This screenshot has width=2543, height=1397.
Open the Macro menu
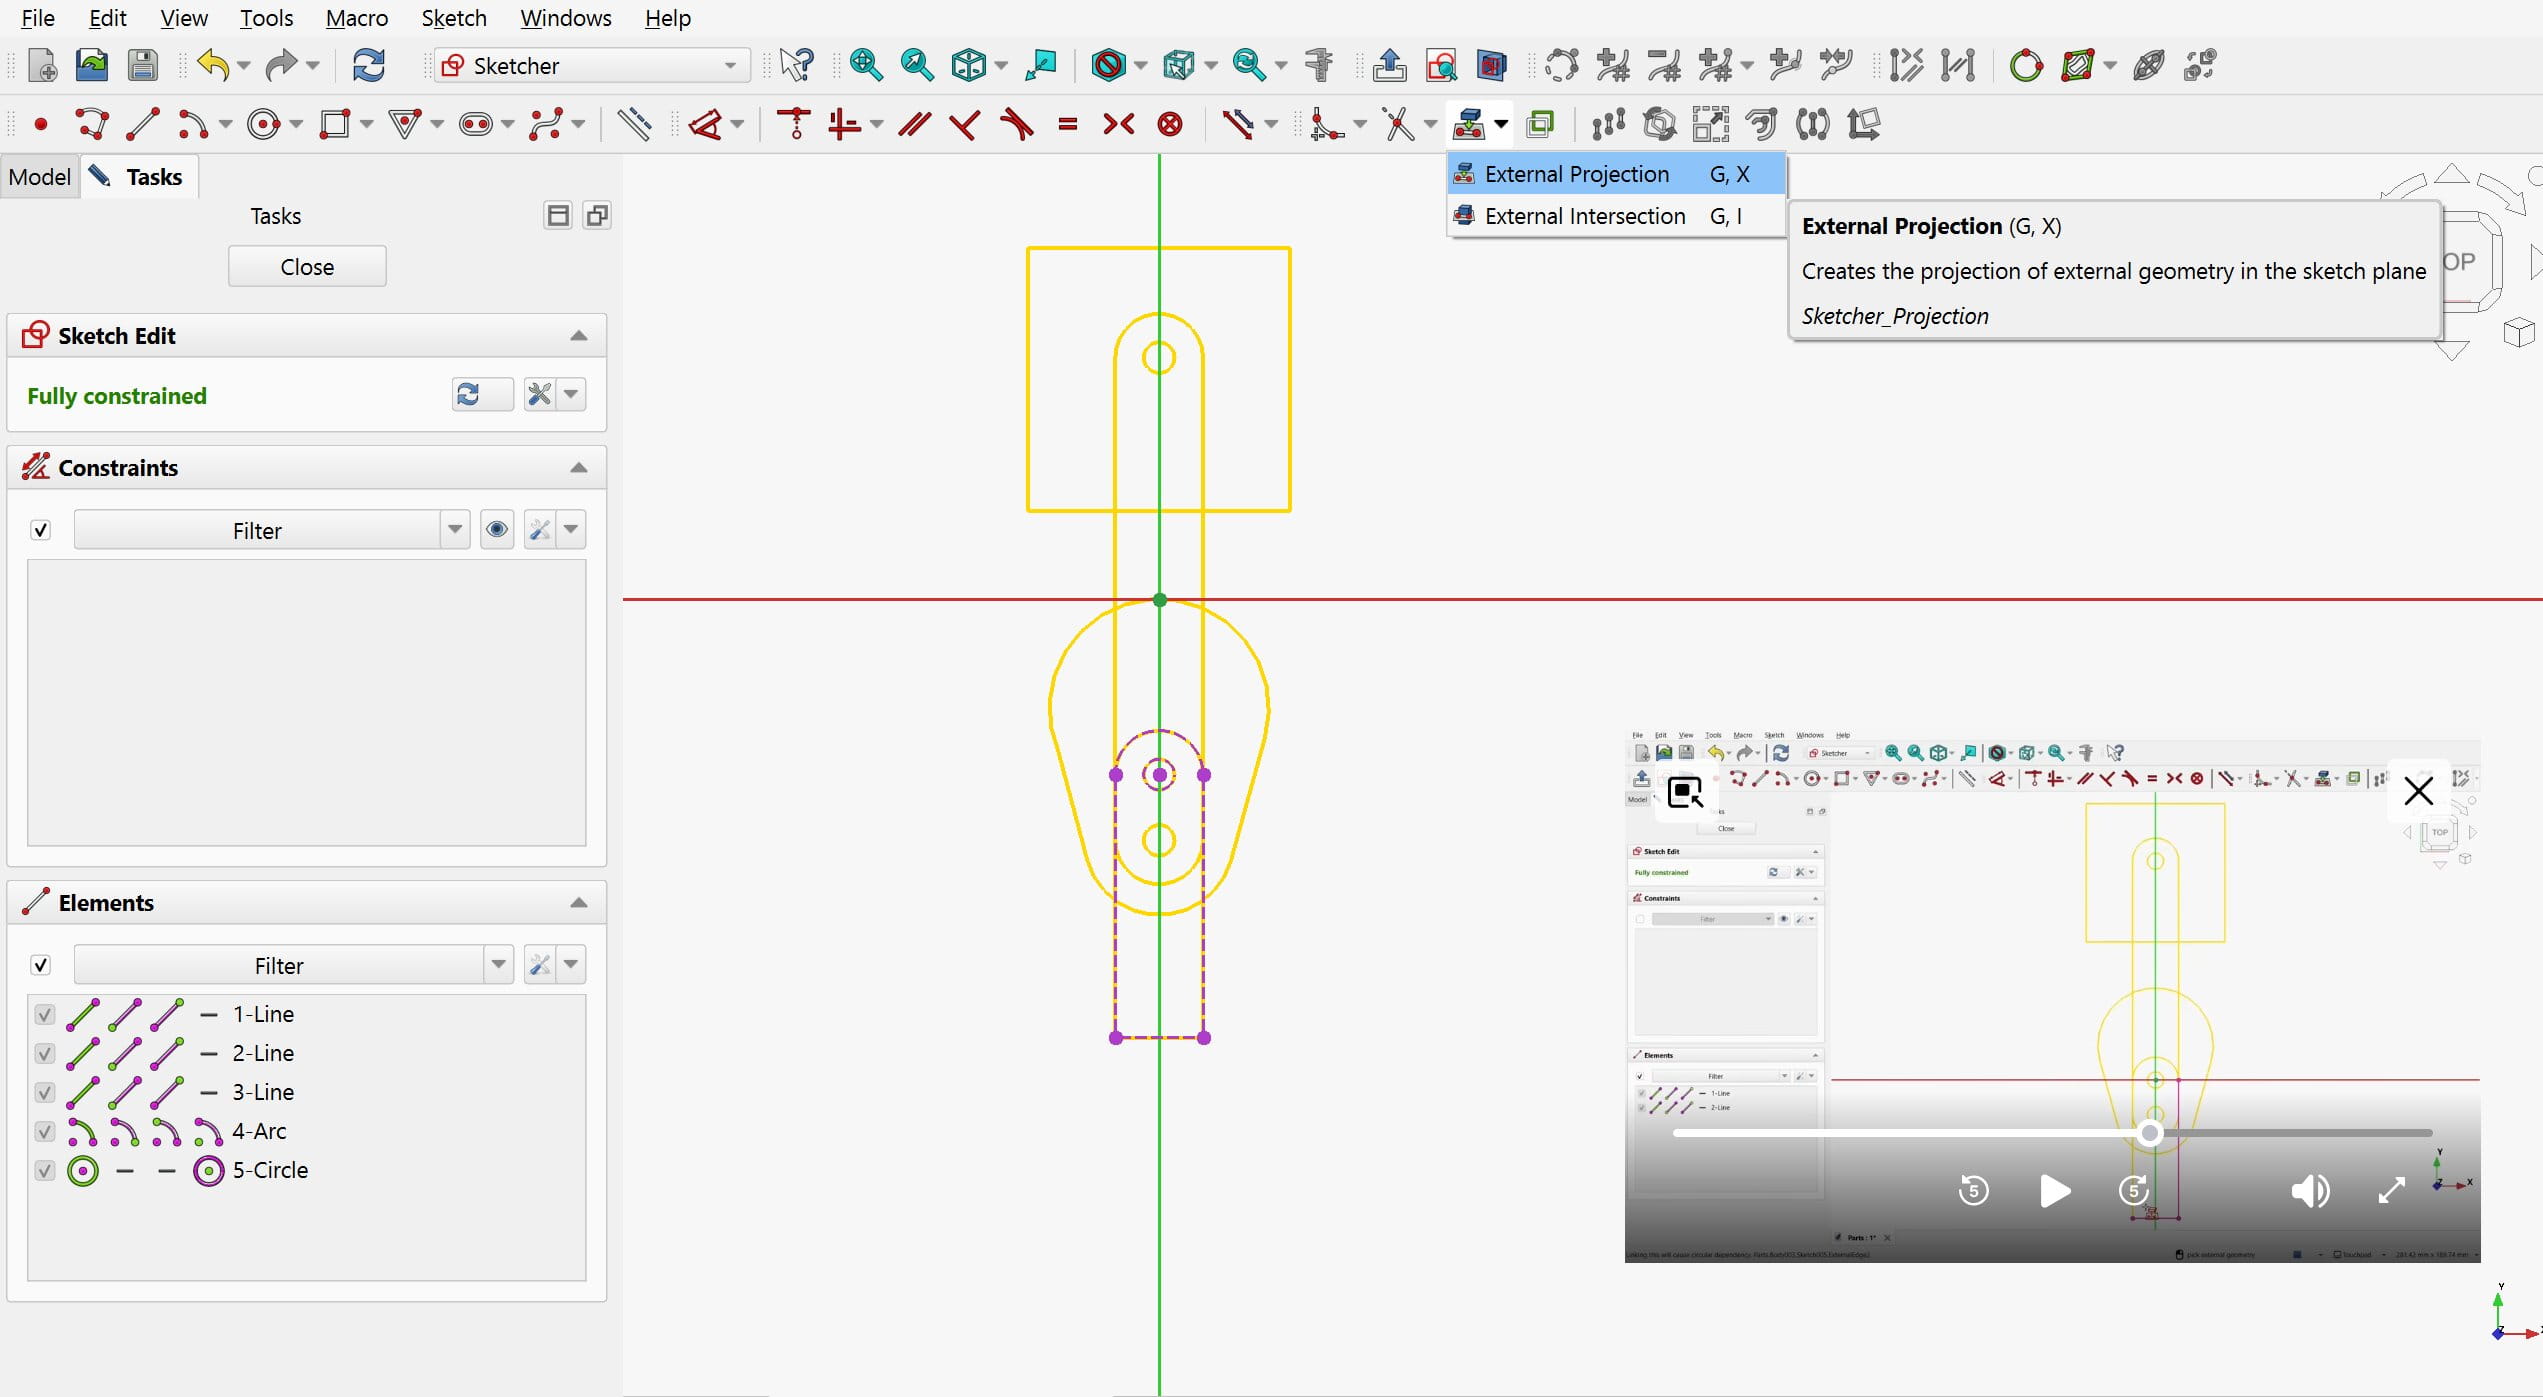click(356, 18)
